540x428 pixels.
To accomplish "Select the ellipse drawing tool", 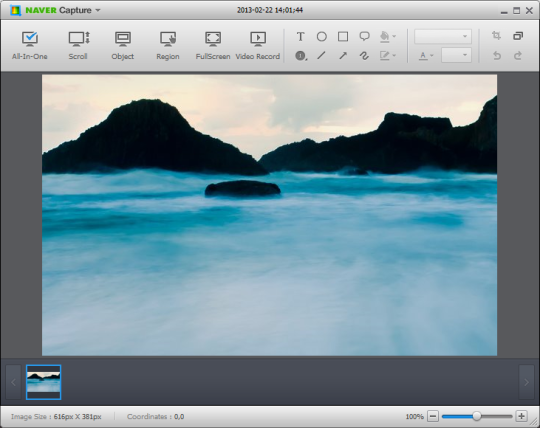I will point(322,36).
